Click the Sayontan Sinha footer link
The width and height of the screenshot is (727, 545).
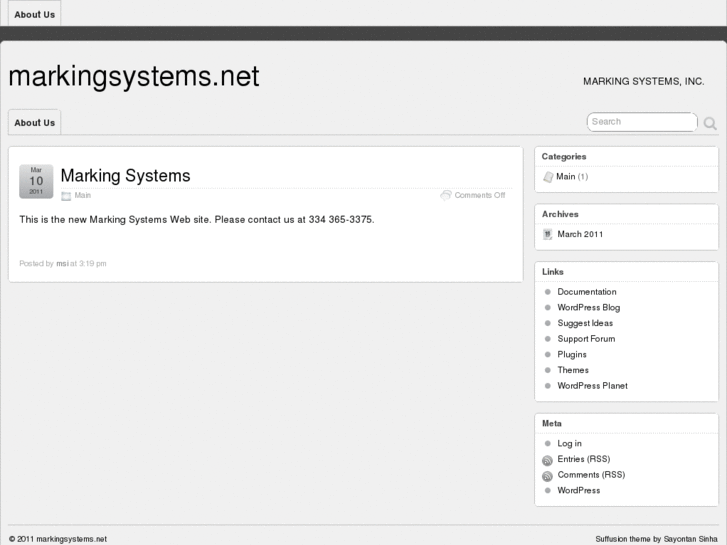pos(690,539)
